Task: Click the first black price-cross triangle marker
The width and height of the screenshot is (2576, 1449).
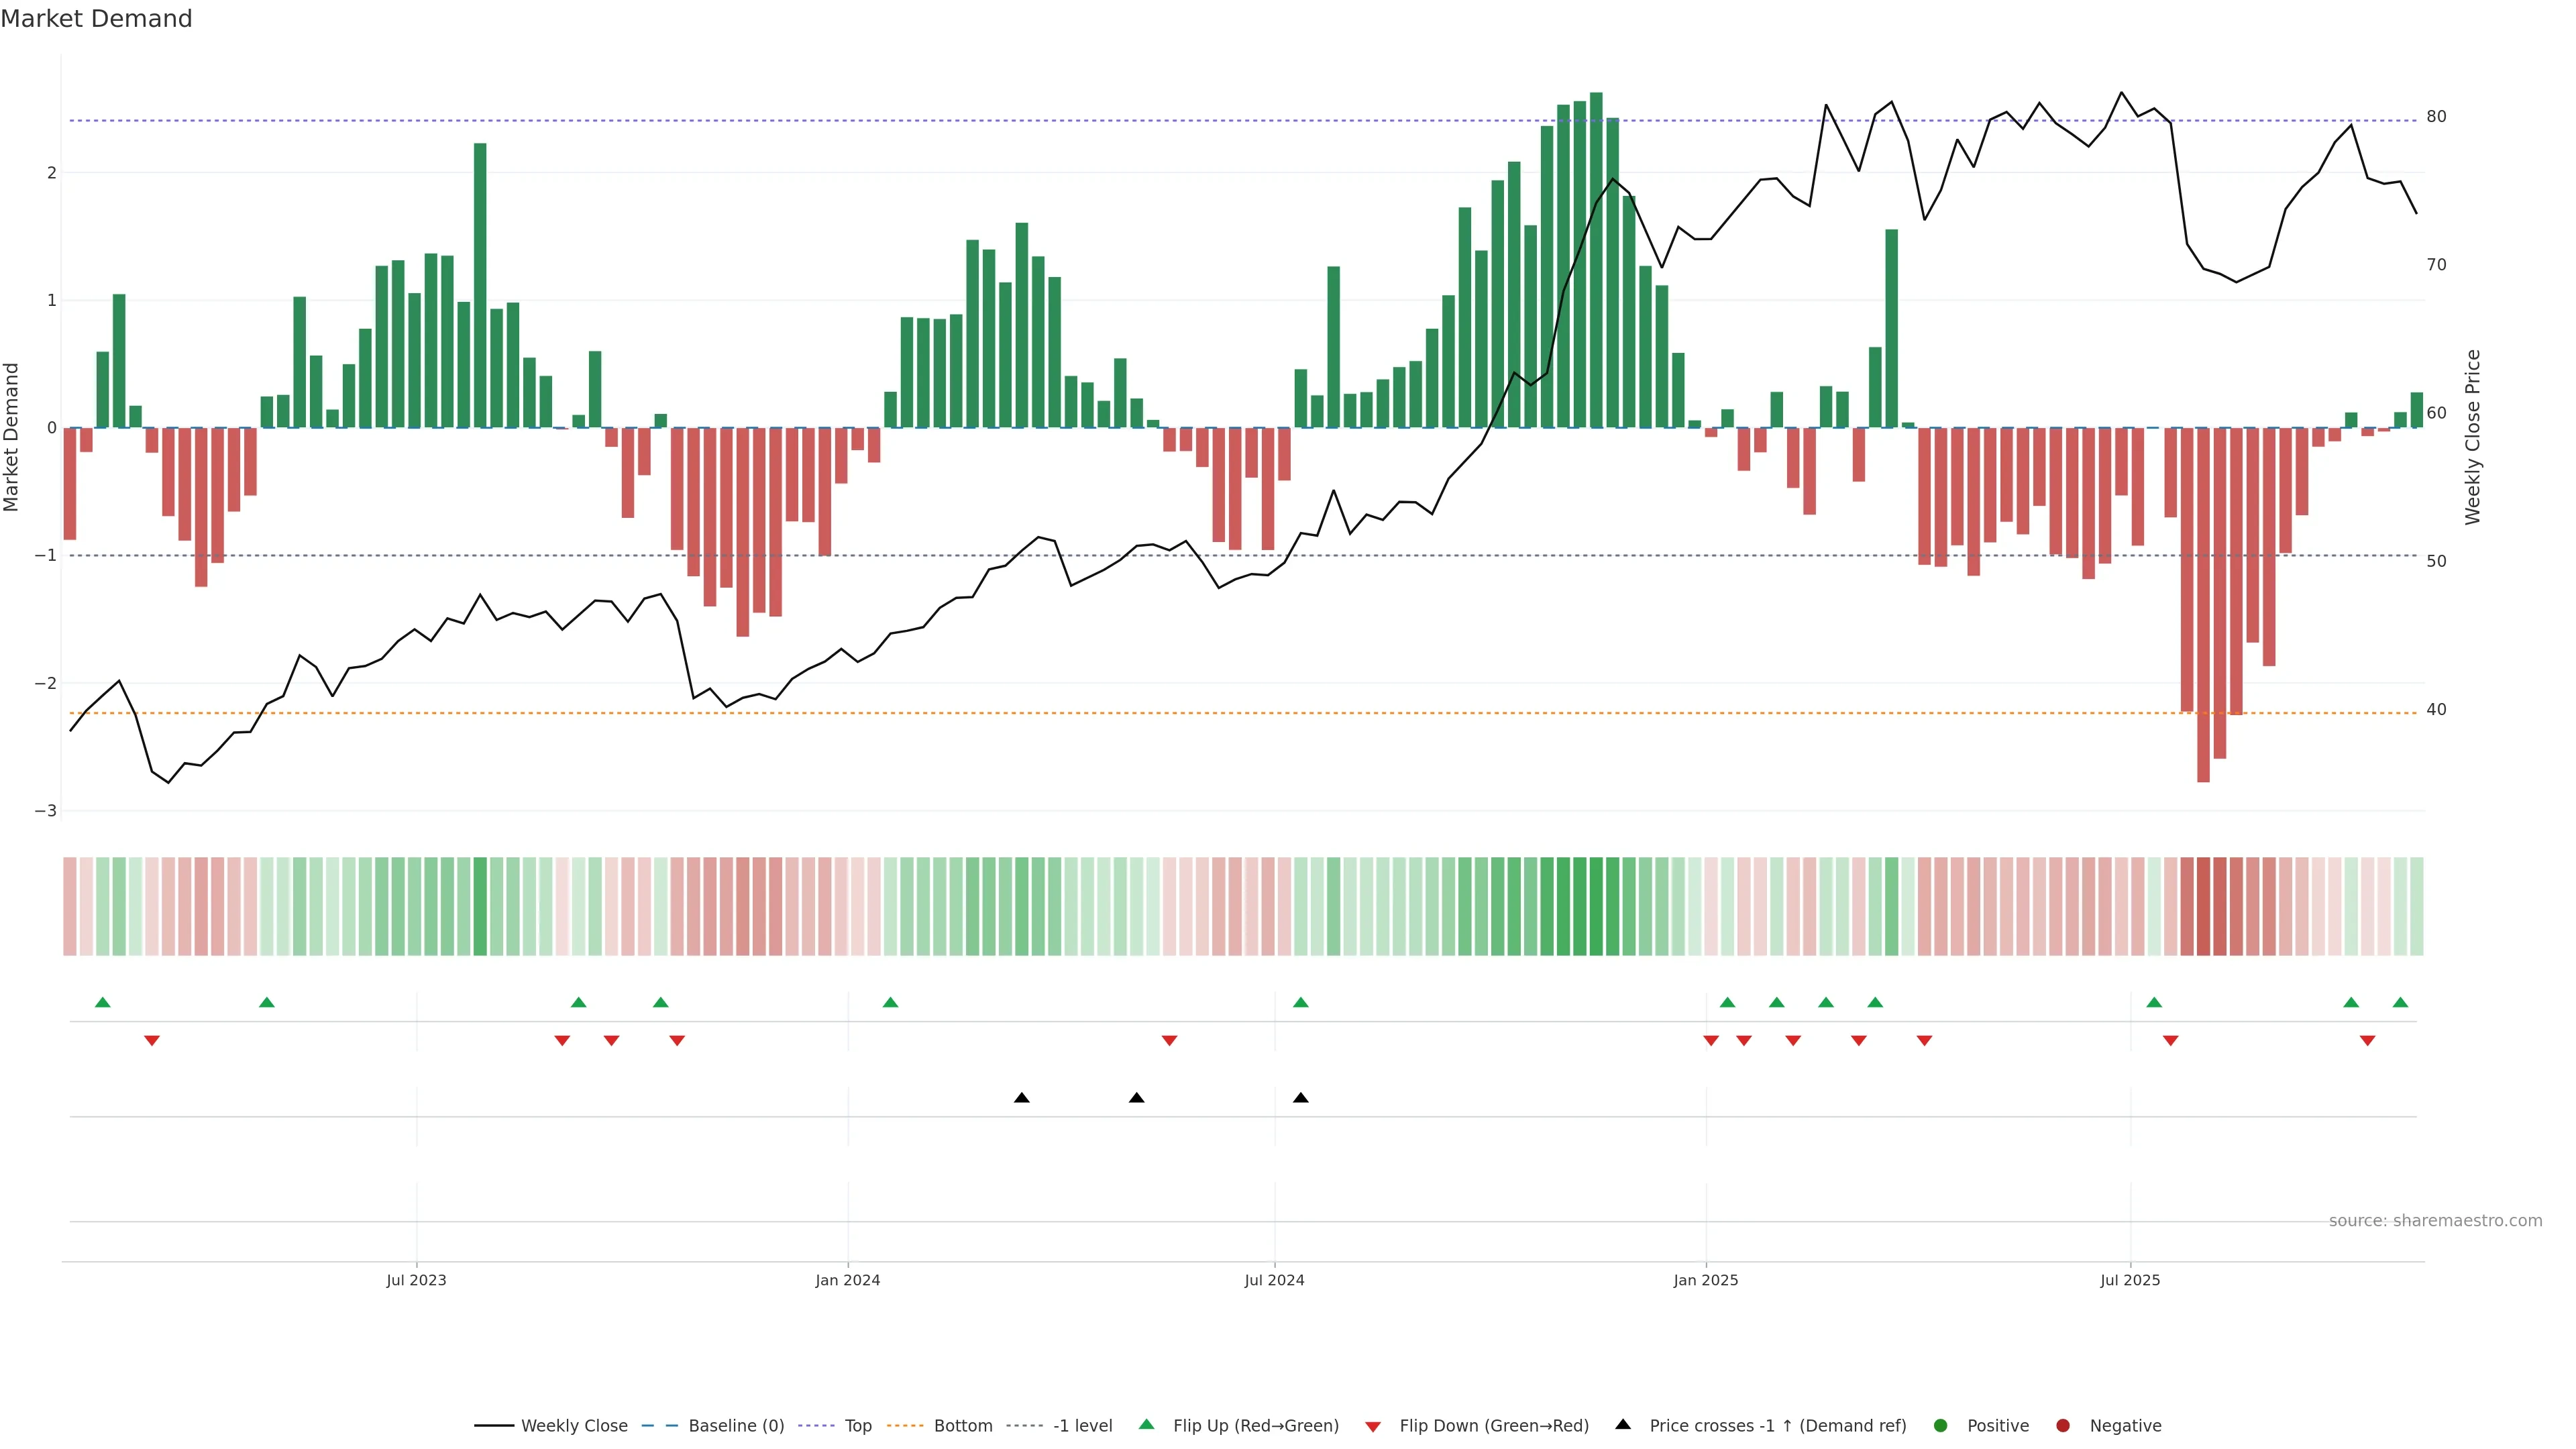Action: click(x=1021, y=1098)
